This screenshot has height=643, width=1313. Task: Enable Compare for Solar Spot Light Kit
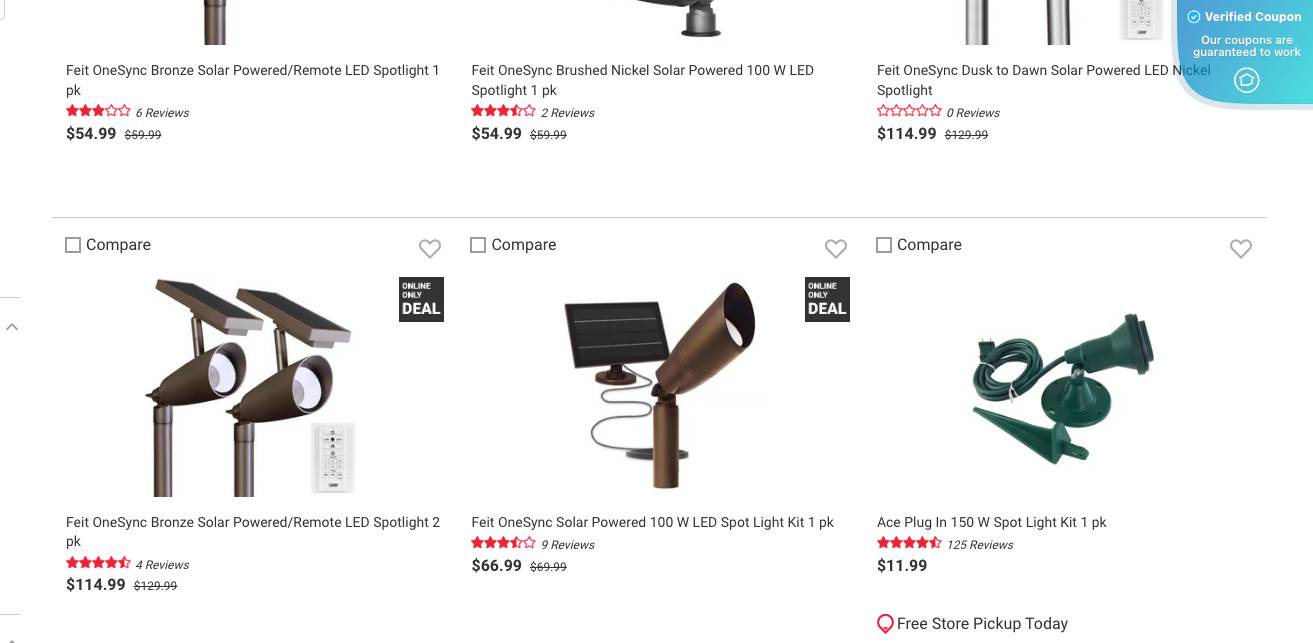click(478, 245)
